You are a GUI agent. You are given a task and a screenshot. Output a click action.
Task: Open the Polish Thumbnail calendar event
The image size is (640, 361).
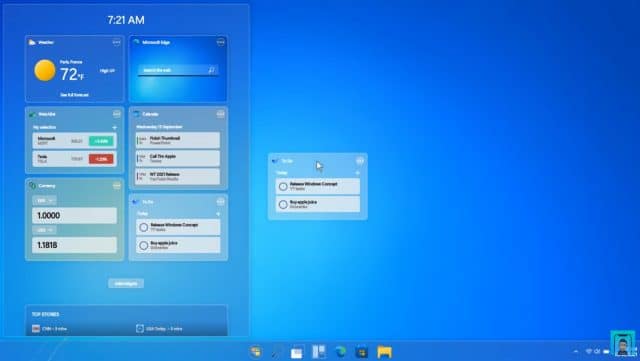(x=178, y=140)
